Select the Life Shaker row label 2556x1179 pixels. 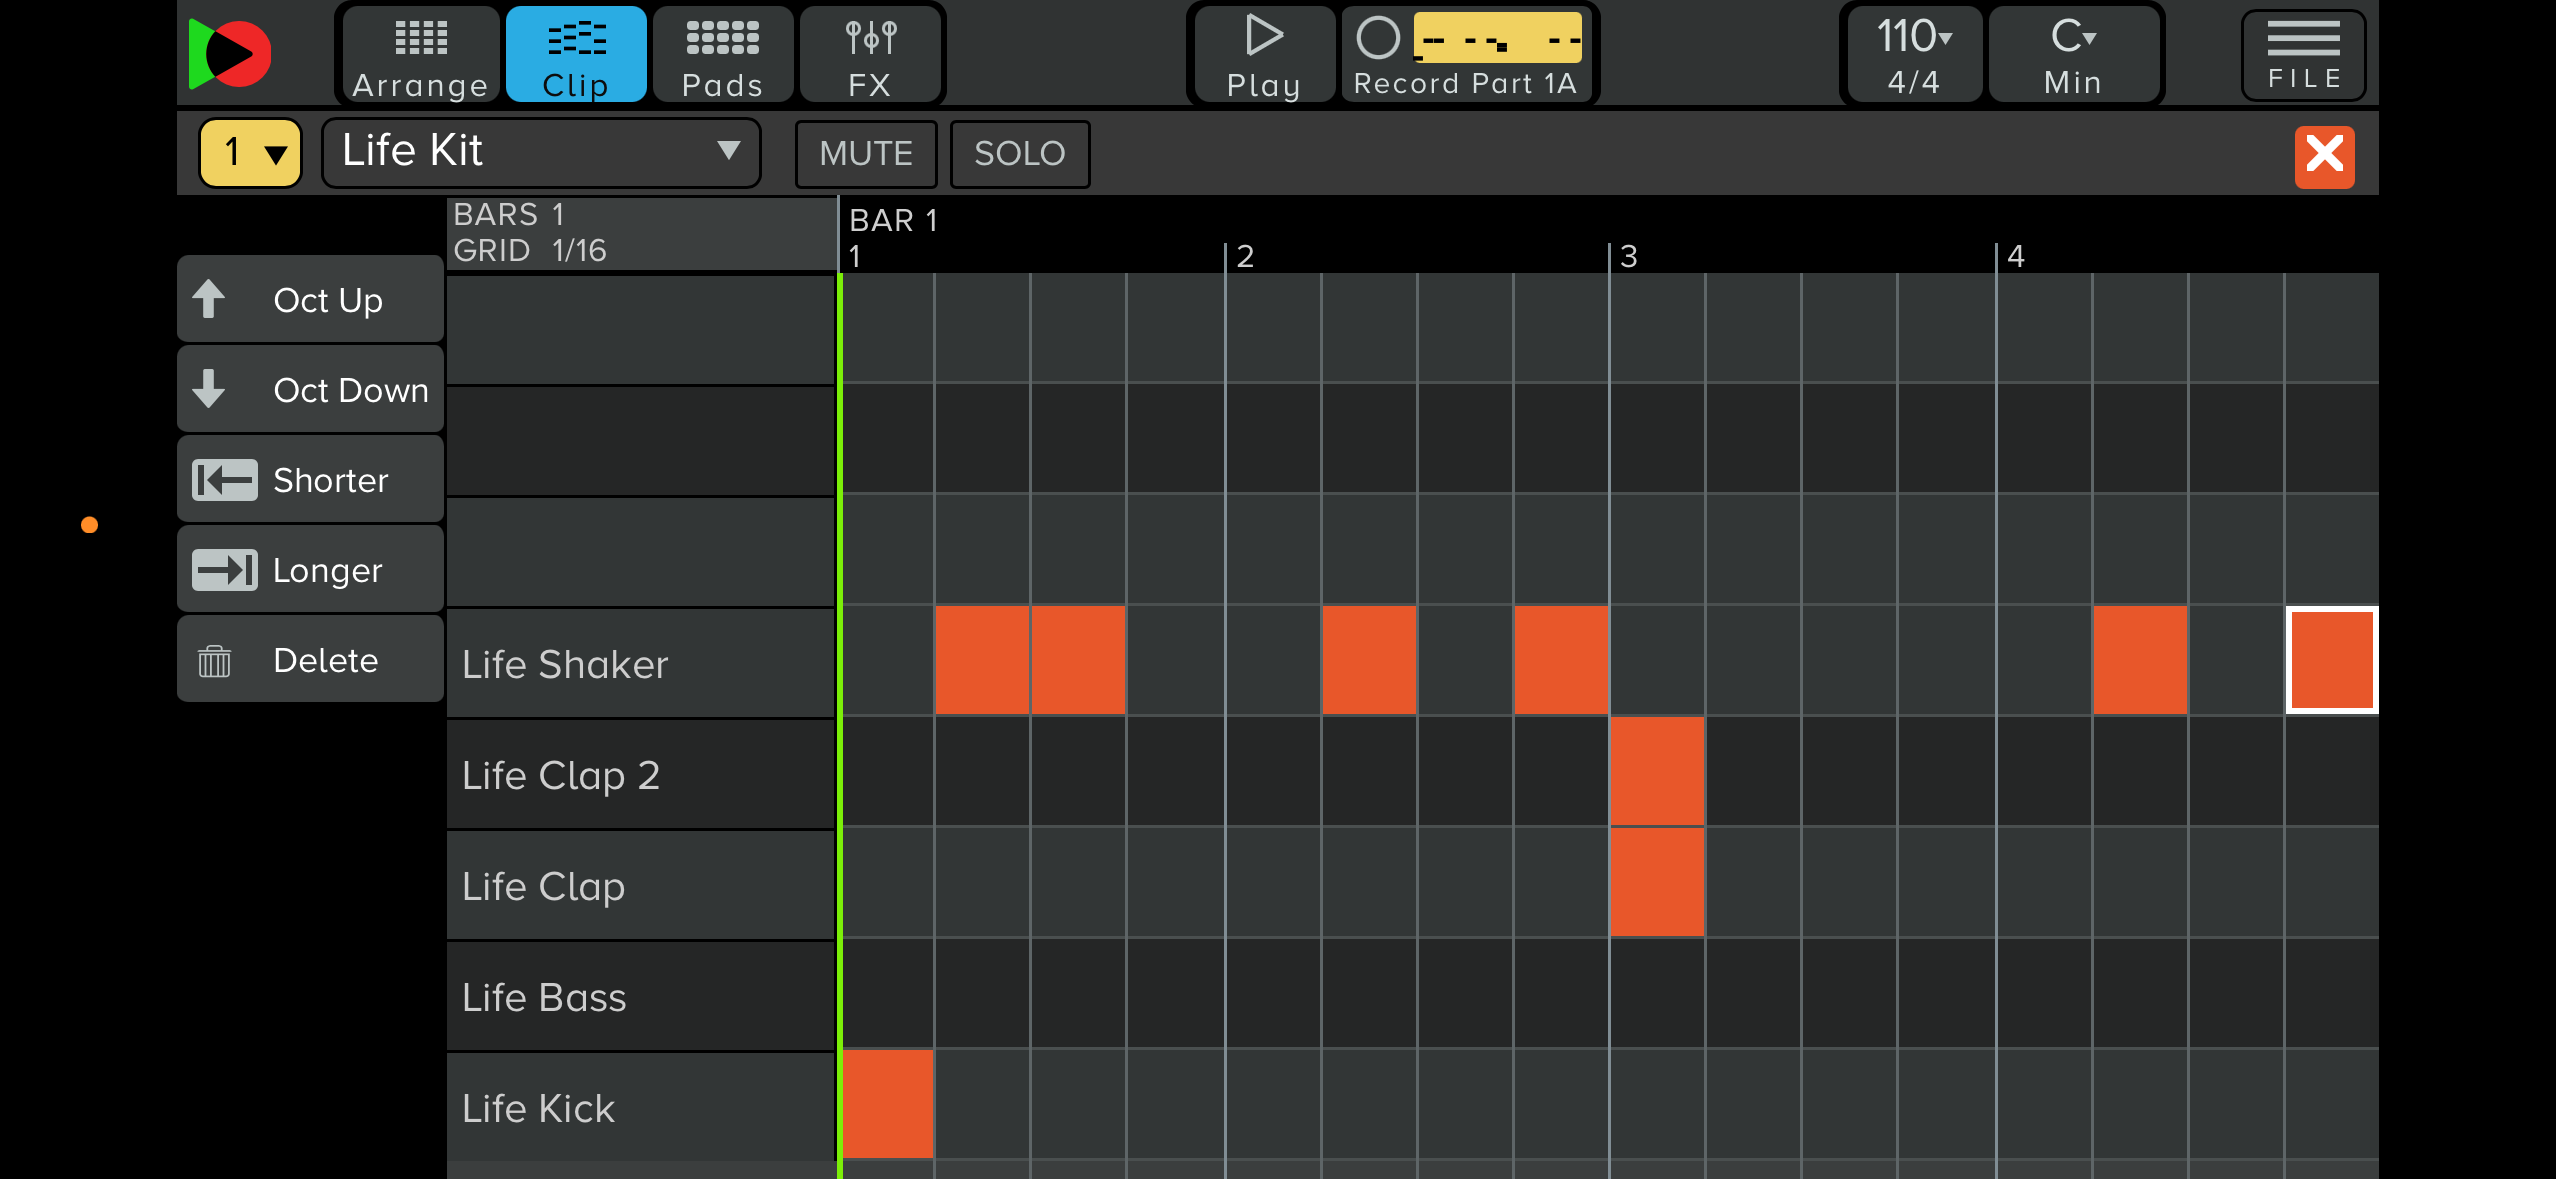click(641, 663)
